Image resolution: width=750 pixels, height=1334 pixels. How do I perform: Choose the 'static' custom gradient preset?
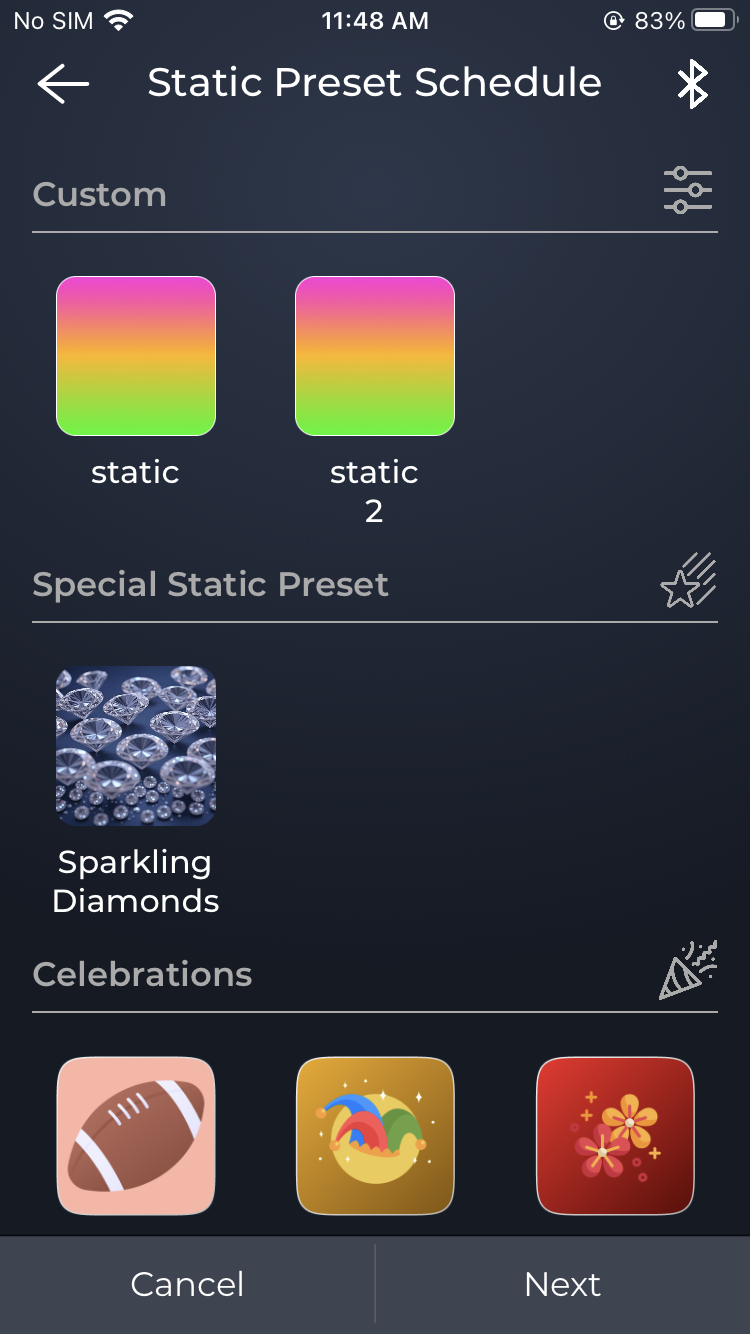point(136,356)
